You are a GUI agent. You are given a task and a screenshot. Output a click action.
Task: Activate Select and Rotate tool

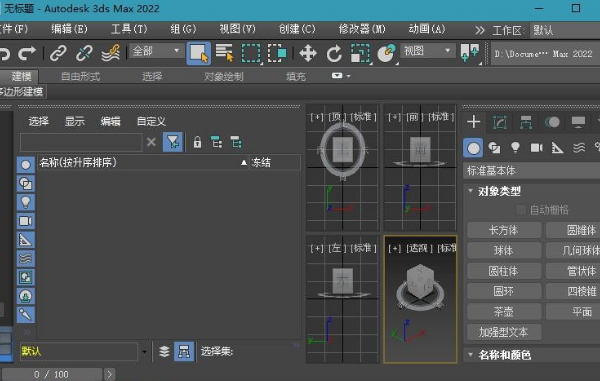pyautogui.click(x=334, y=53)
